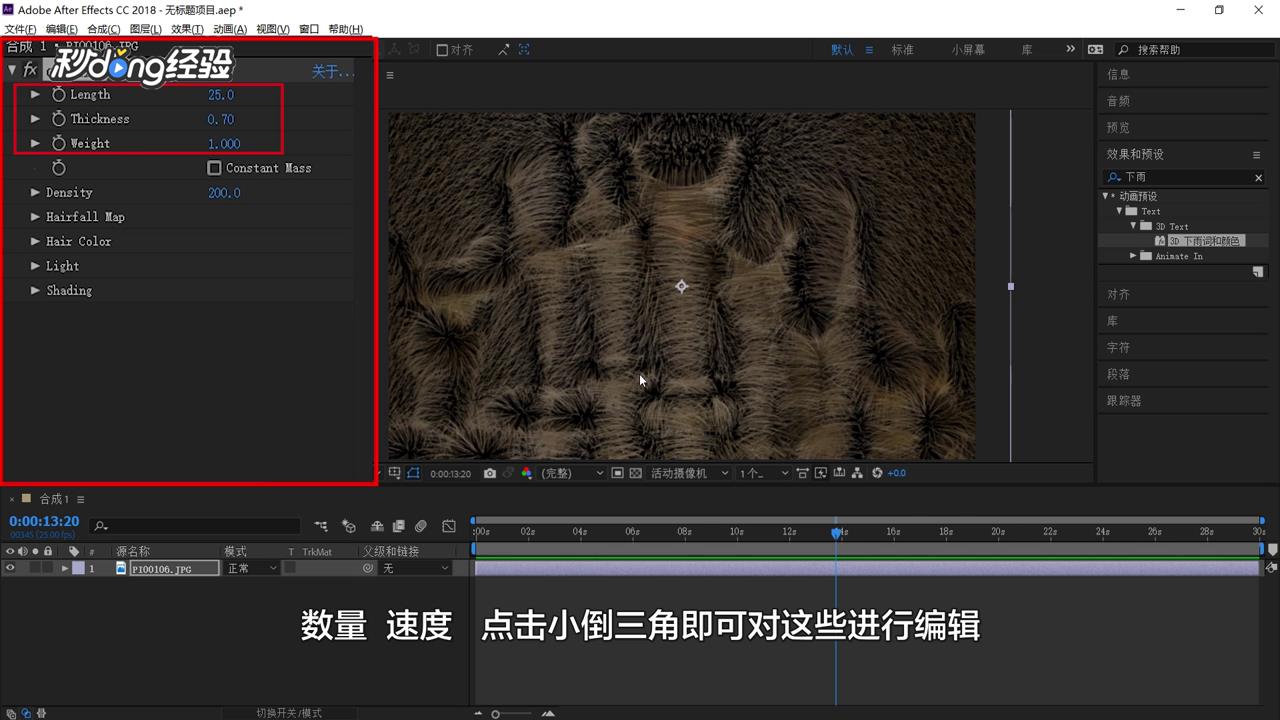Screen dimensions: 1280x720
Task: Open 信息 panel
Action: (1118, 74)
